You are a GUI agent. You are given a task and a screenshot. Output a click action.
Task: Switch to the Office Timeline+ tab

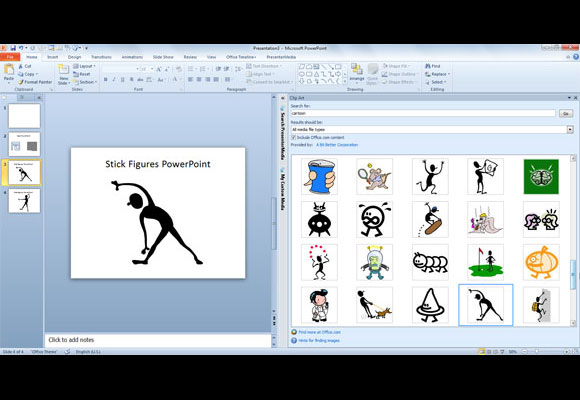click(x=241, y=57)
